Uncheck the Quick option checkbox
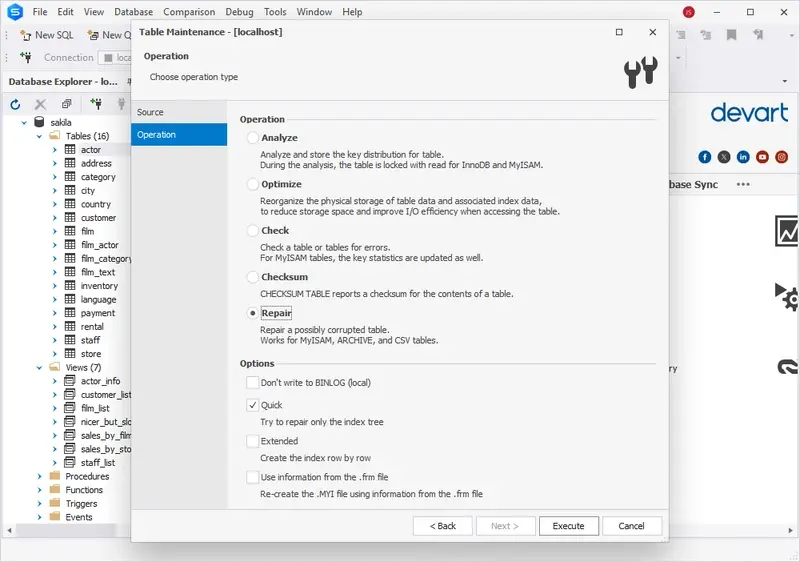The width and height of the screenshot is (800, 562). (253, 405)
